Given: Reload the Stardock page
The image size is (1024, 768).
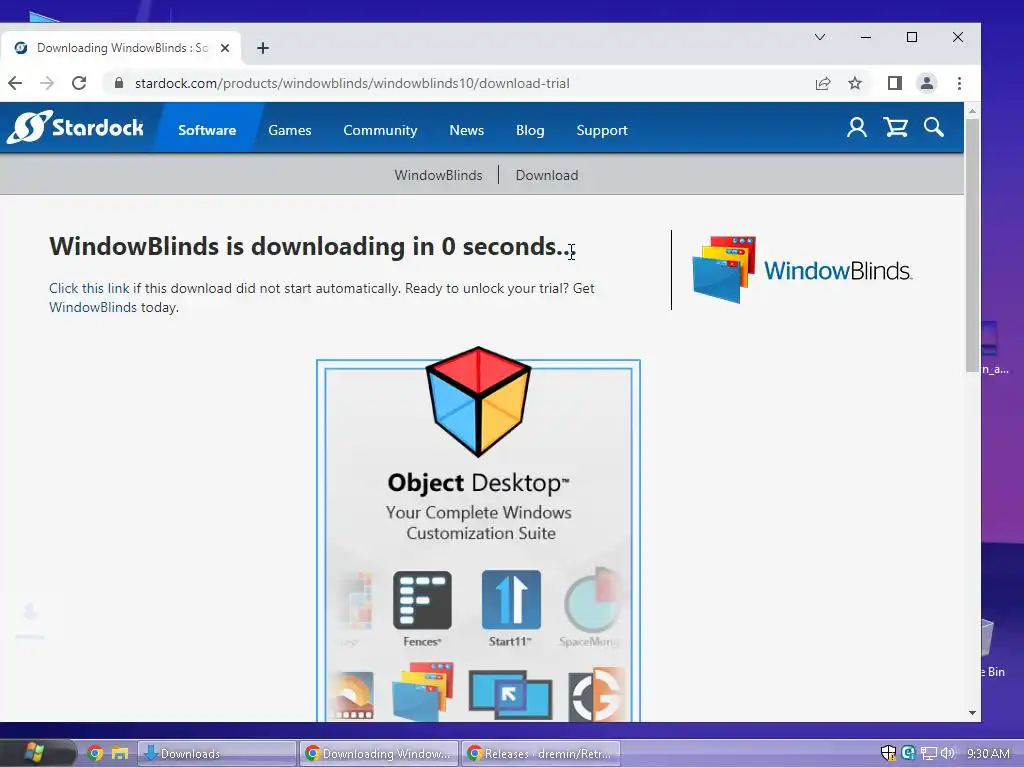Looking at the screenshot, I should tap(79, 83).
